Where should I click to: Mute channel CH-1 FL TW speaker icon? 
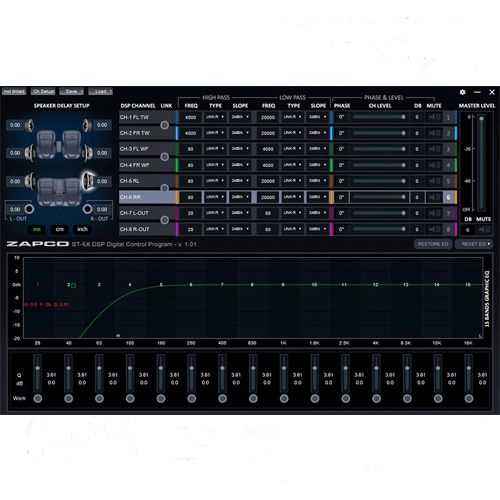[435, 117]
